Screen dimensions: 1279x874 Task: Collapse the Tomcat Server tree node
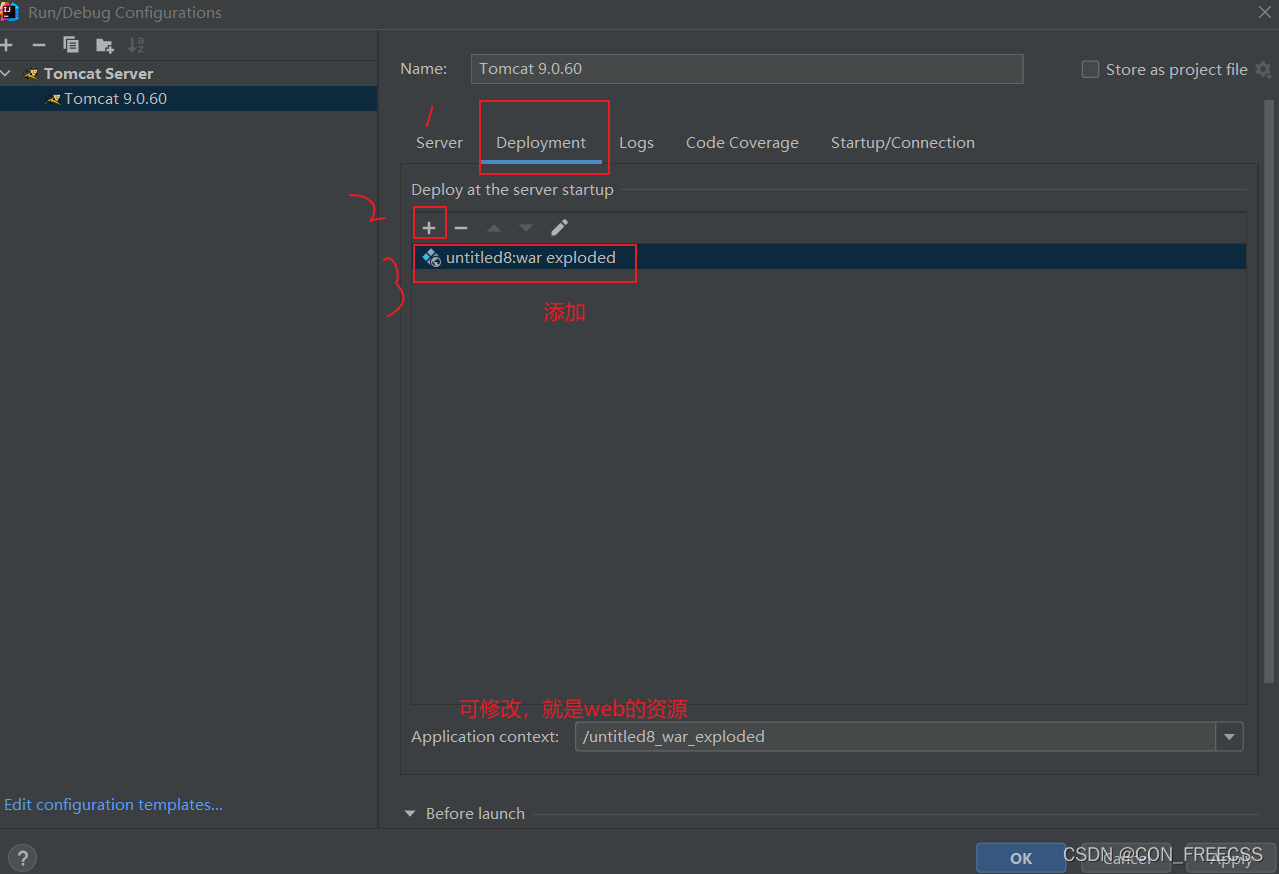6,74
